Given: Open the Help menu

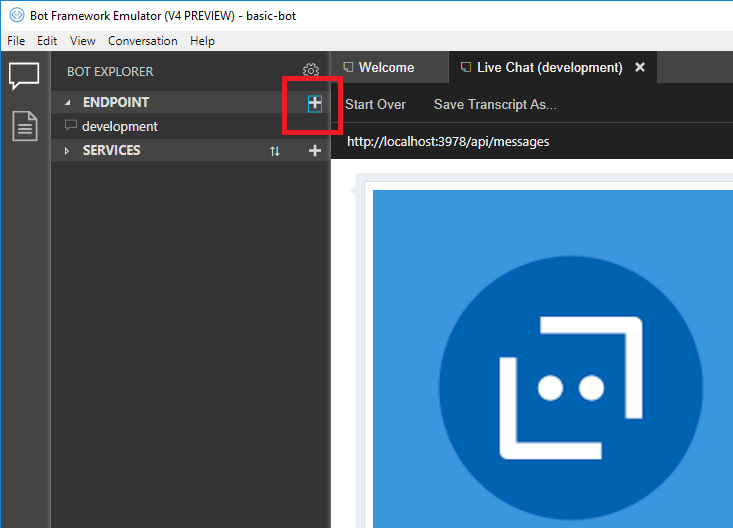Looking at the screenshot, I should [202, 41].
